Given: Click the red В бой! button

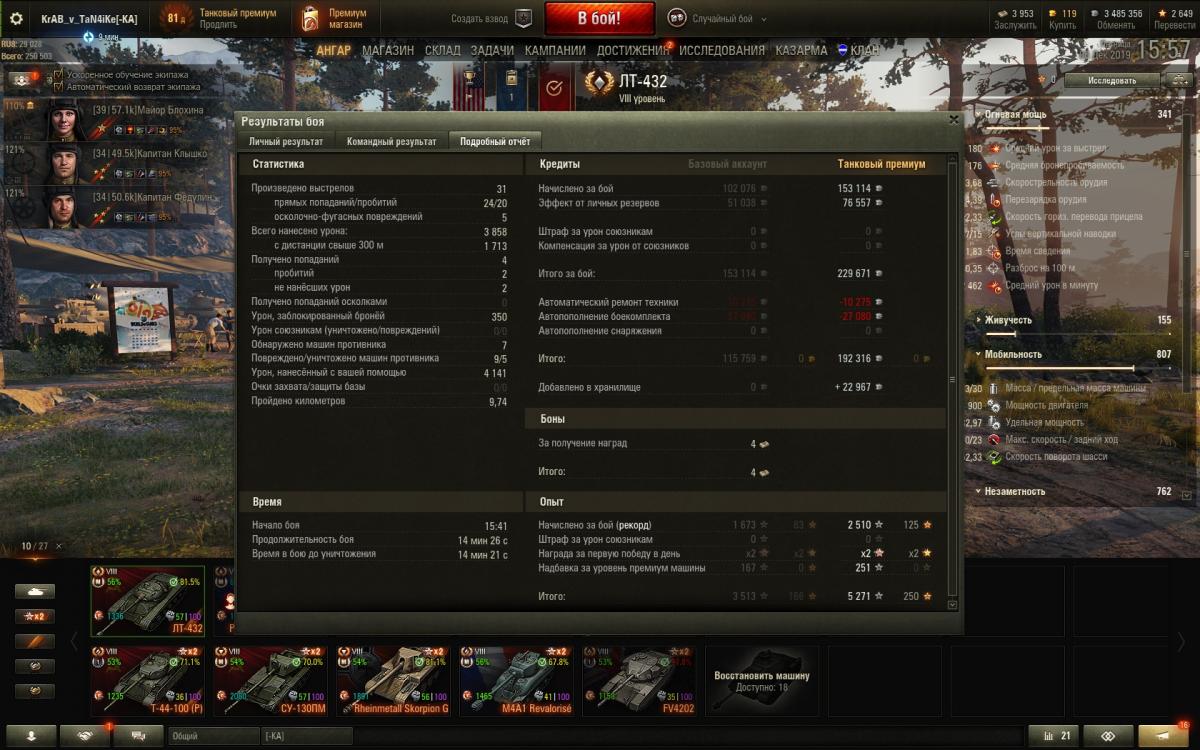Looking at the screenshot, I should tap(600, 18).
